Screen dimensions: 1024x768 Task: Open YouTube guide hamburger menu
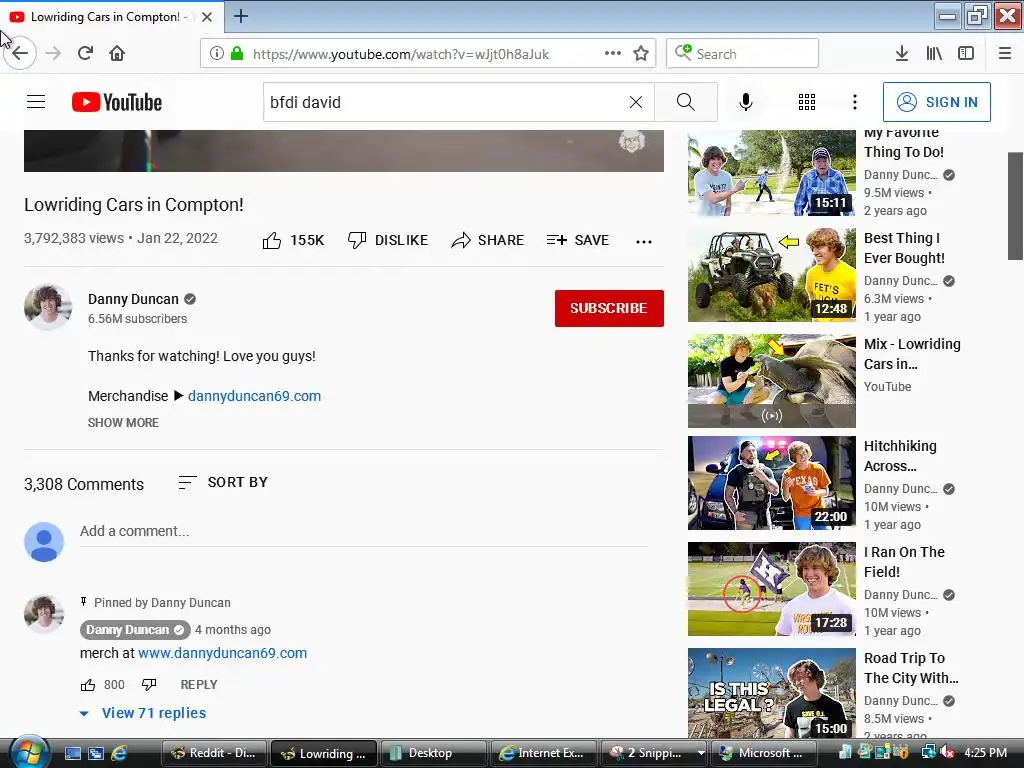[36, 102]
